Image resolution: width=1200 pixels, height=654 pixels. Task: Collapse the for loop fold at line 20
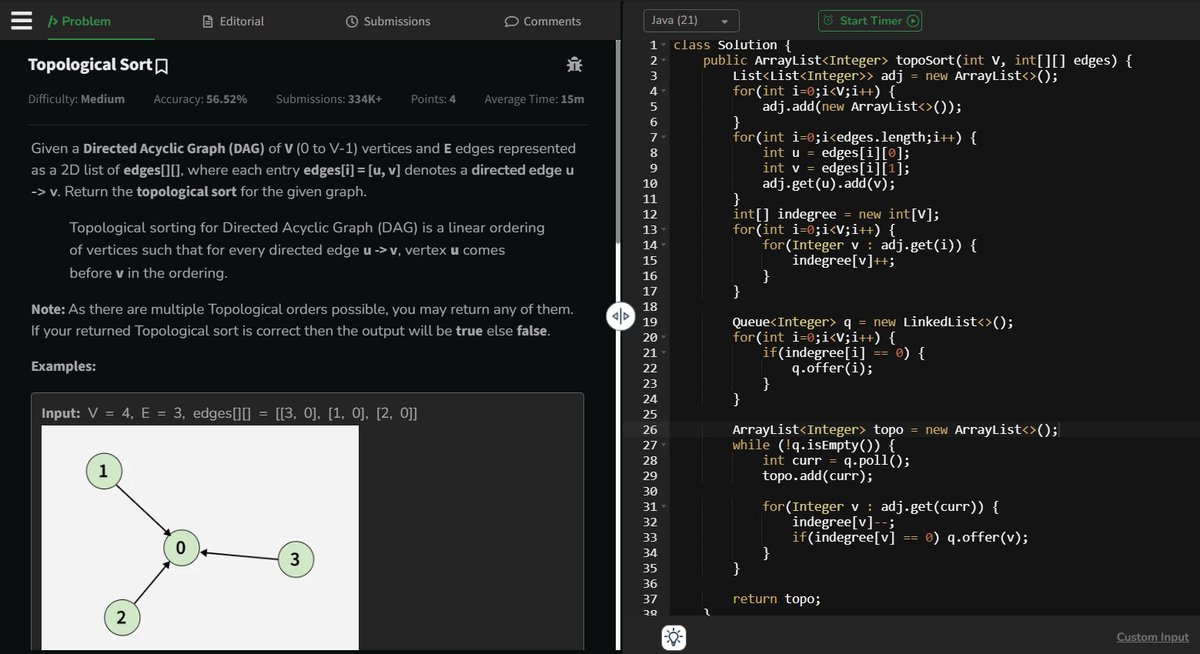point(664,338)
